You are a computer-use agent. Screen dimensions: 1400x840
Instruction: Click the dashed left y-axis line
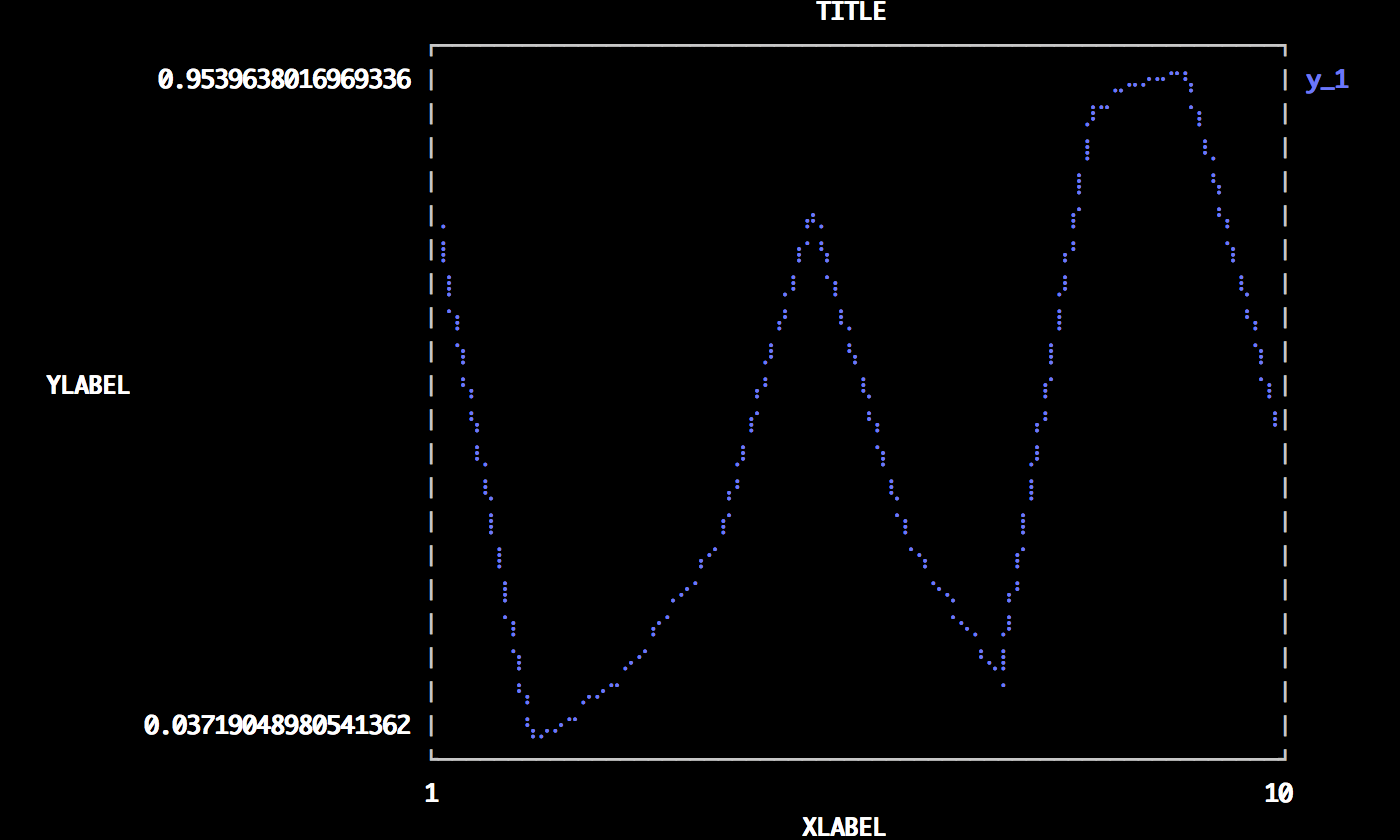431,400
